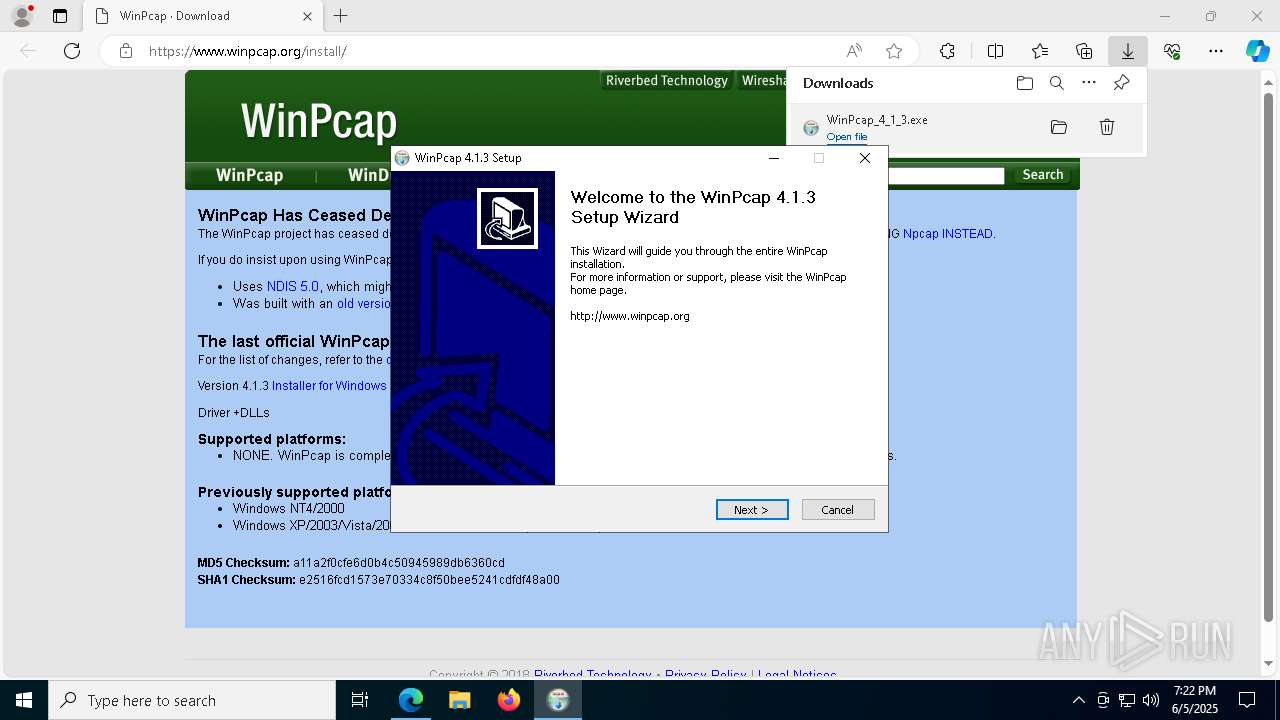Open more options in Downloads panel

pos(1089,83)
